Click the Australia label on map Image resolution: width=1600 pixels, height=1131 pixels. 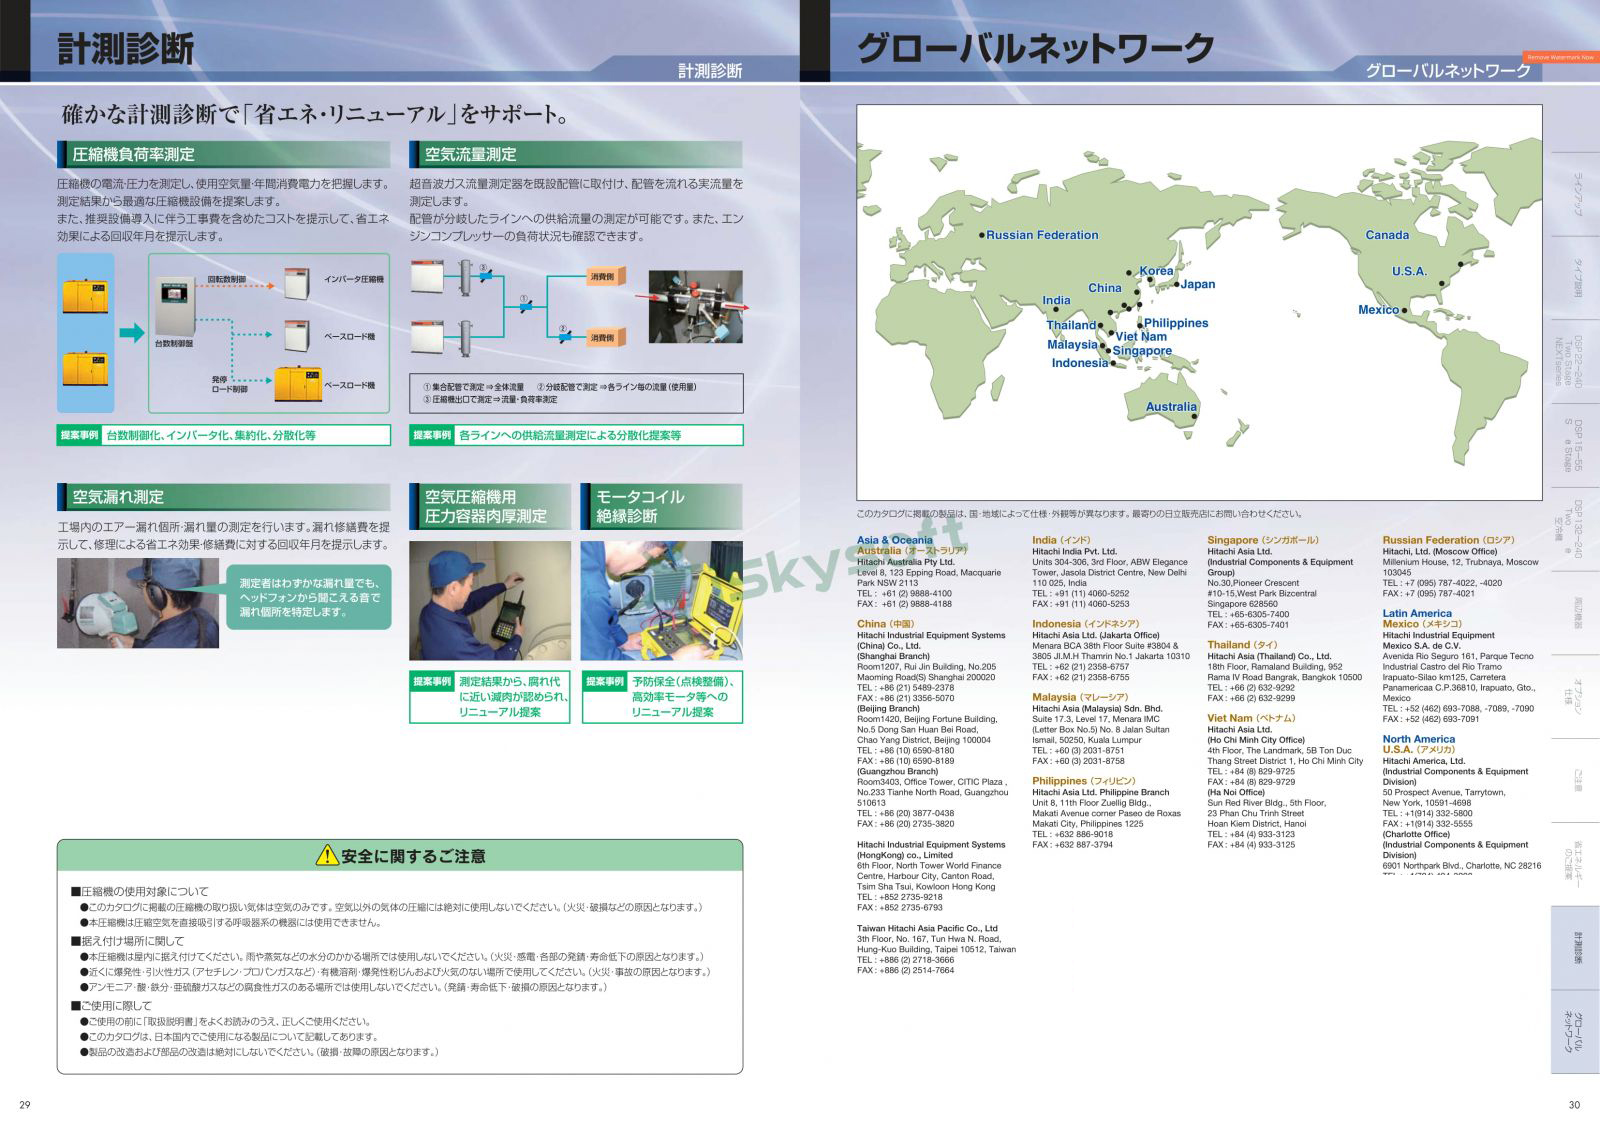(1171, 407)
